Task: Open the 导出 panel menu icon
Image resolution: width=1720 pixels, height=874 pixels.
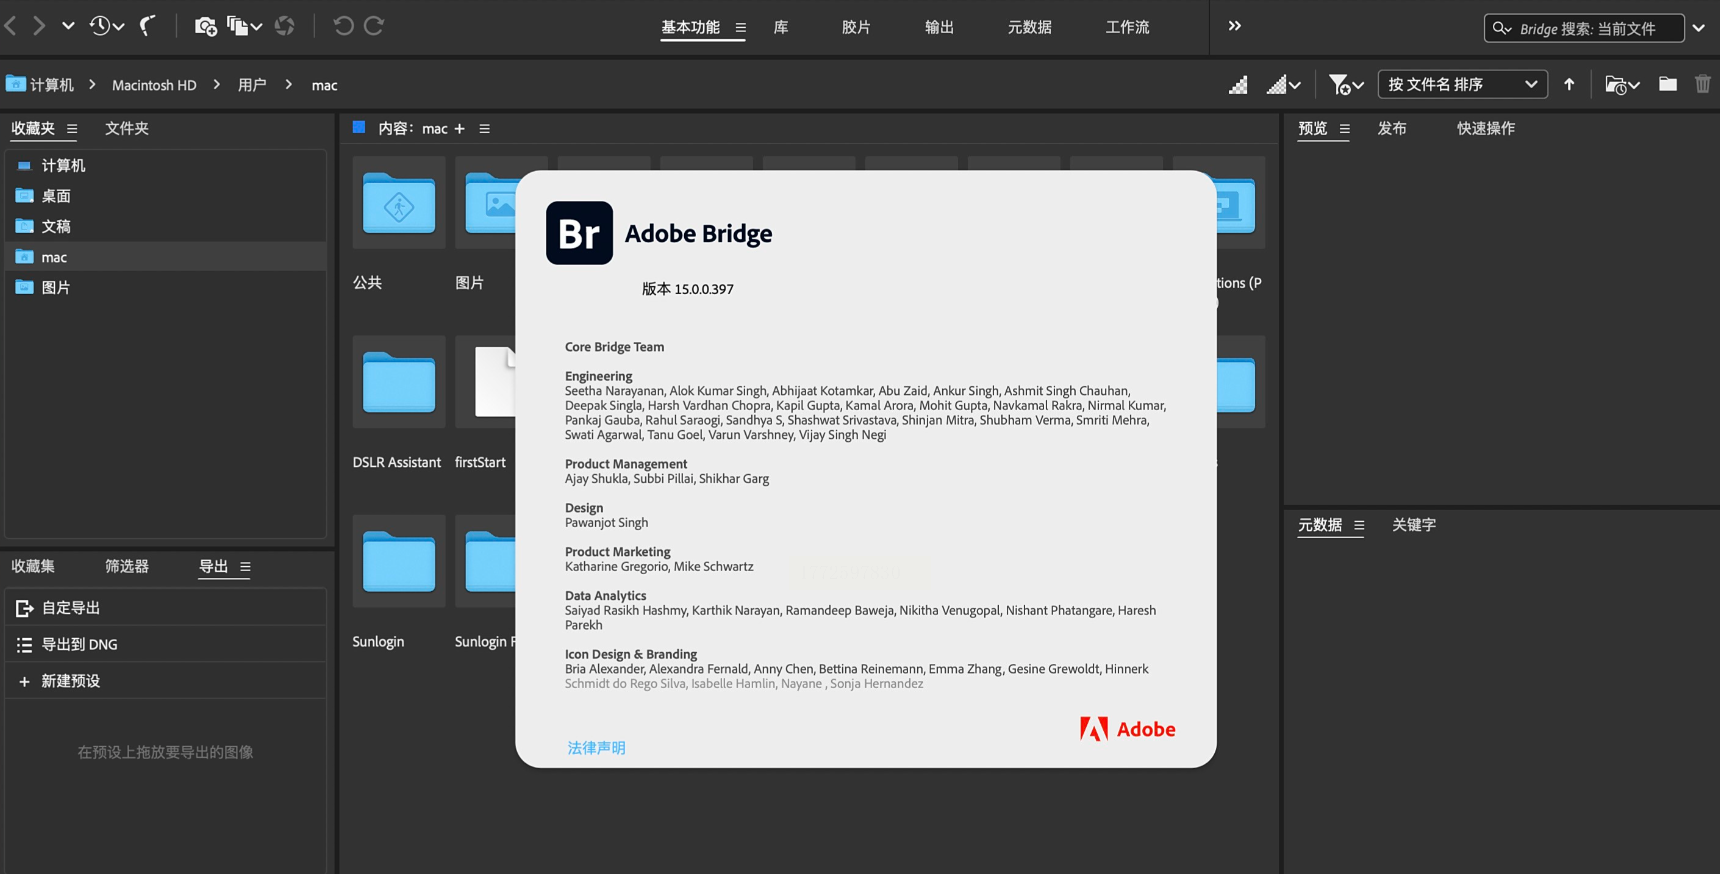Action: click(245, 567)
